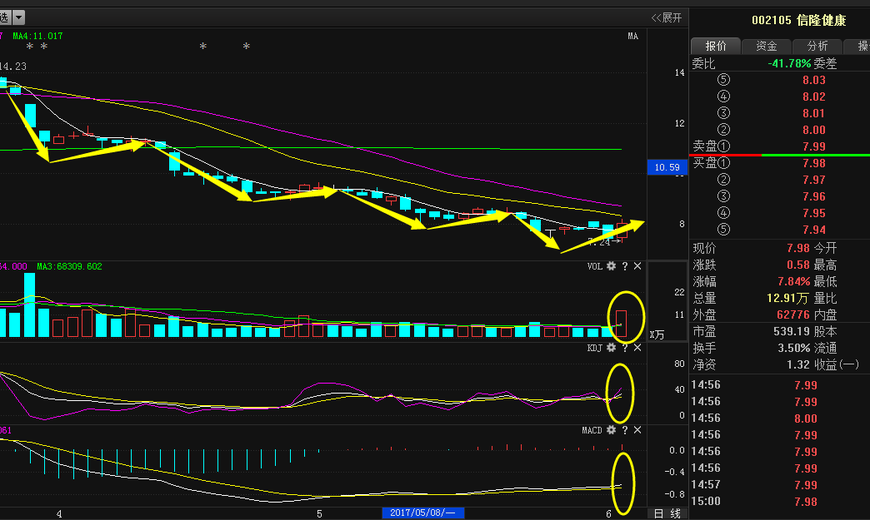Click the MA indicator label on main chart

(633, 36)
